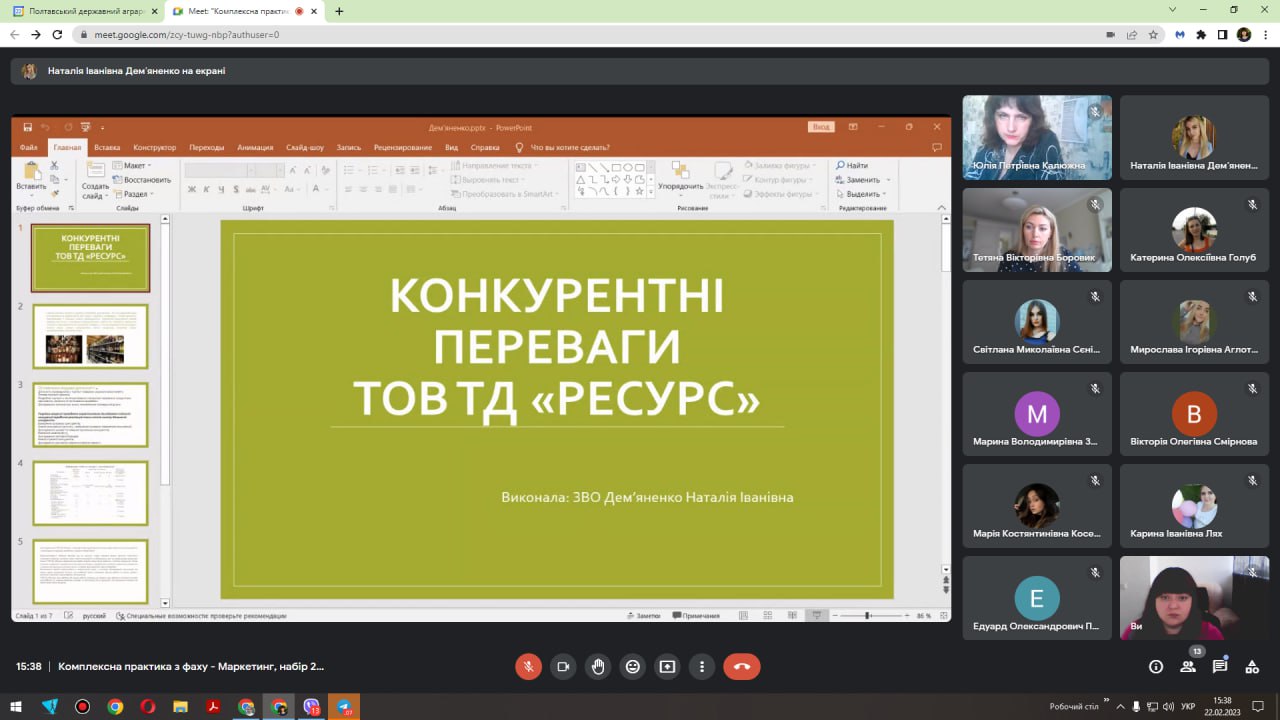Click the УКР language indicator in tray
This screenshot has height=720, width=1280.
(x=1188, y=706)
